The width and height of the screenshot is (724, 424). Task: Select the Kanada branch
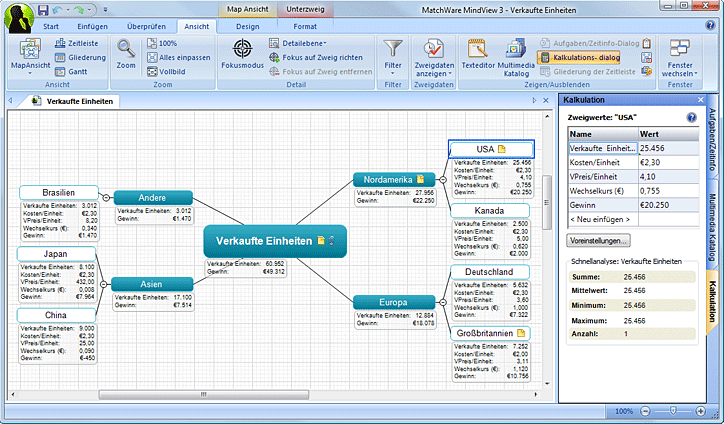[x=489, y=211]
